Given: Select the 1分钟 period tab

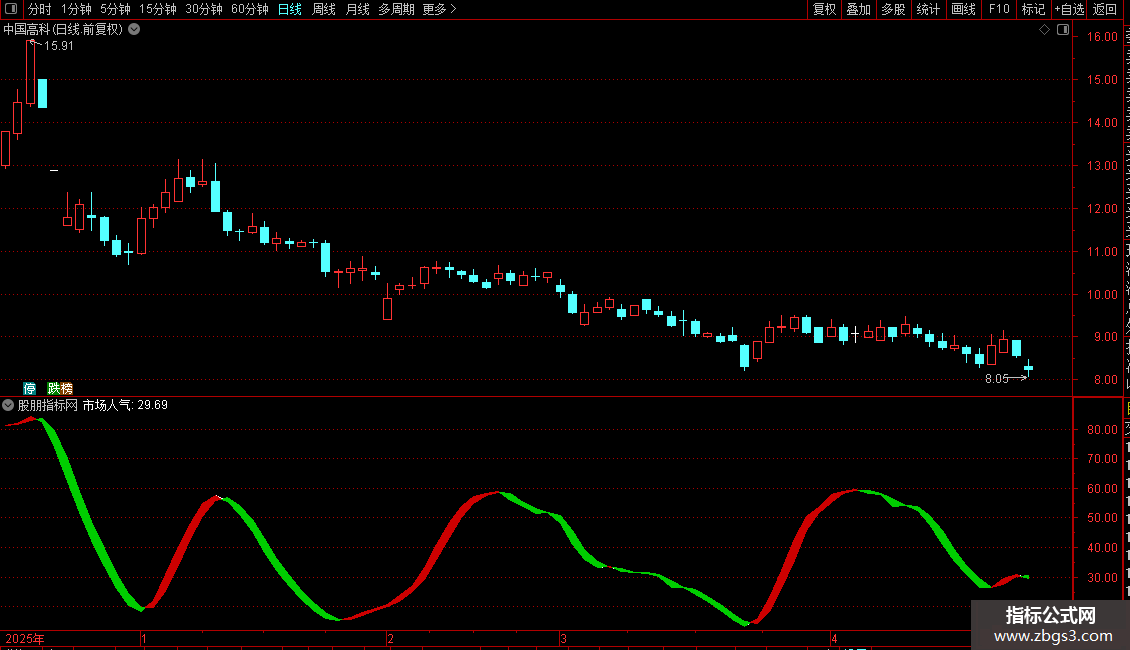Looking at the screenshot, I should point(76,9).
